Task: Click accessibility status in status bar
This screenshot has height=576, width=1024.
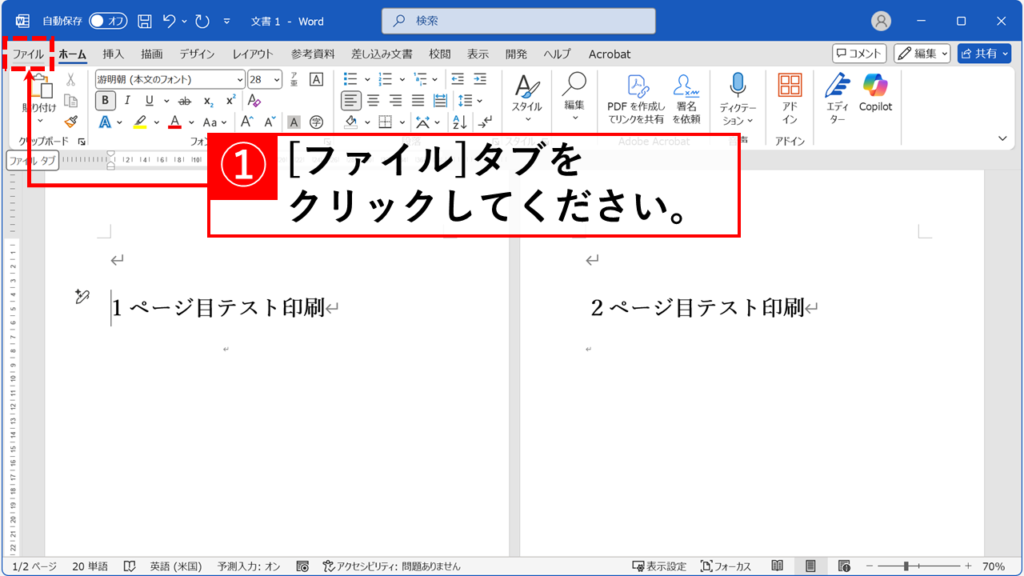Action: (x=391, y=566)
